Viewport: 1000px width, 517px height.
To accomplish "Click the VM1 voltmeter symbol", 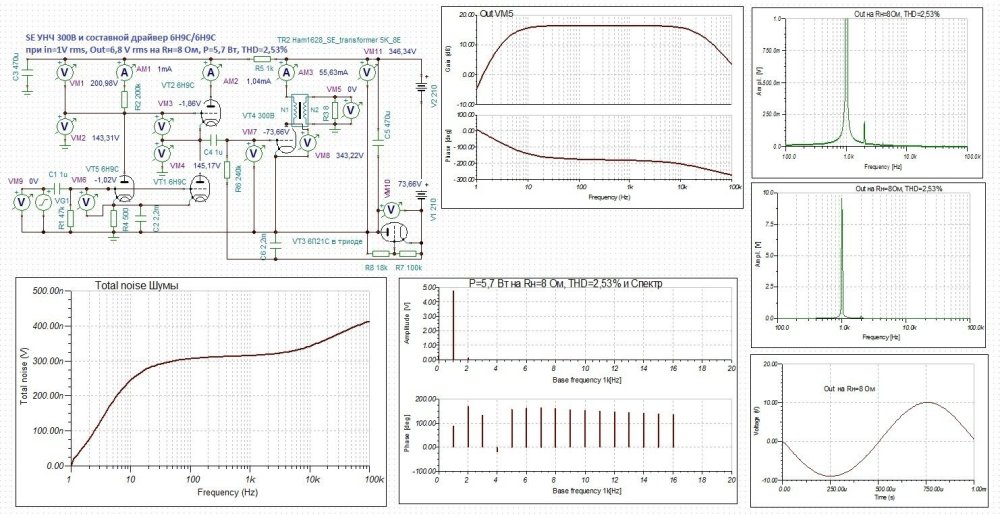I will tap(63, 73).
